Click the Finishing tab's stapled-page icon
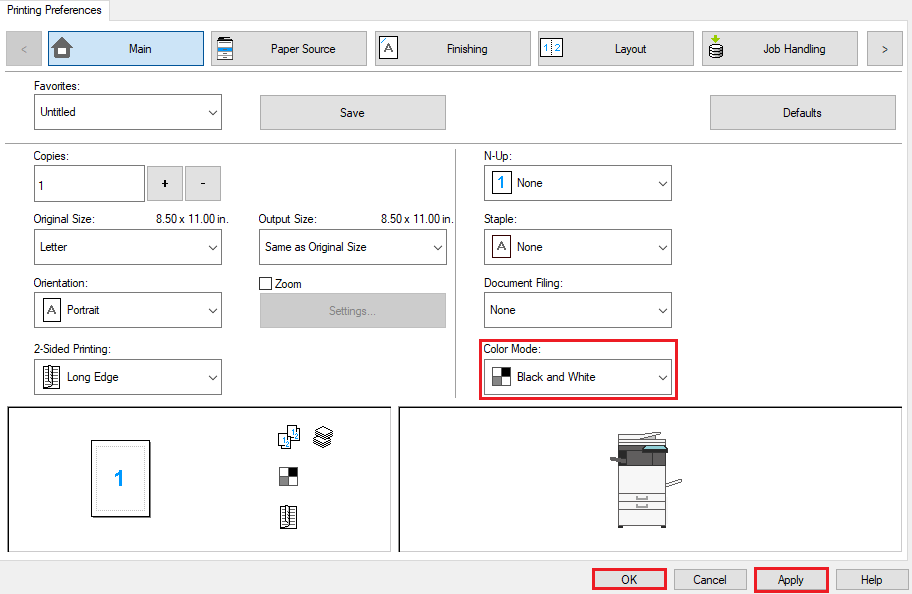Viewport: 912px width, 594px height. pos(388,47)
